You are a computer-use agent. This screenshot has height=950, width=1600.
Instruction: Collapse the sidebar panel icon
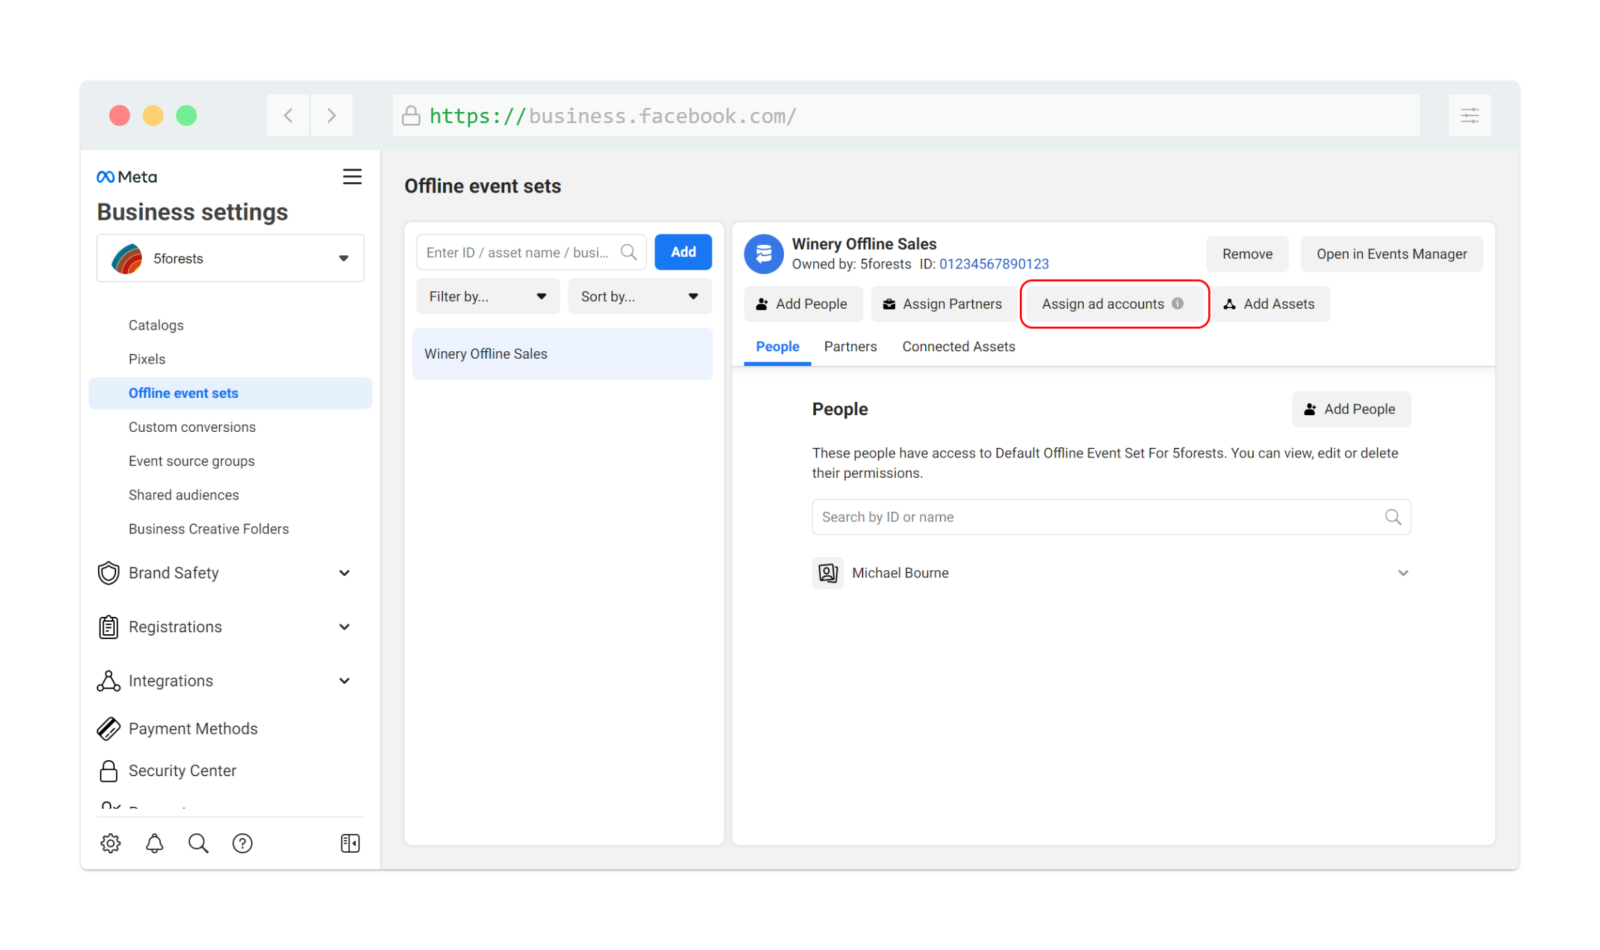tap(350, 843)
